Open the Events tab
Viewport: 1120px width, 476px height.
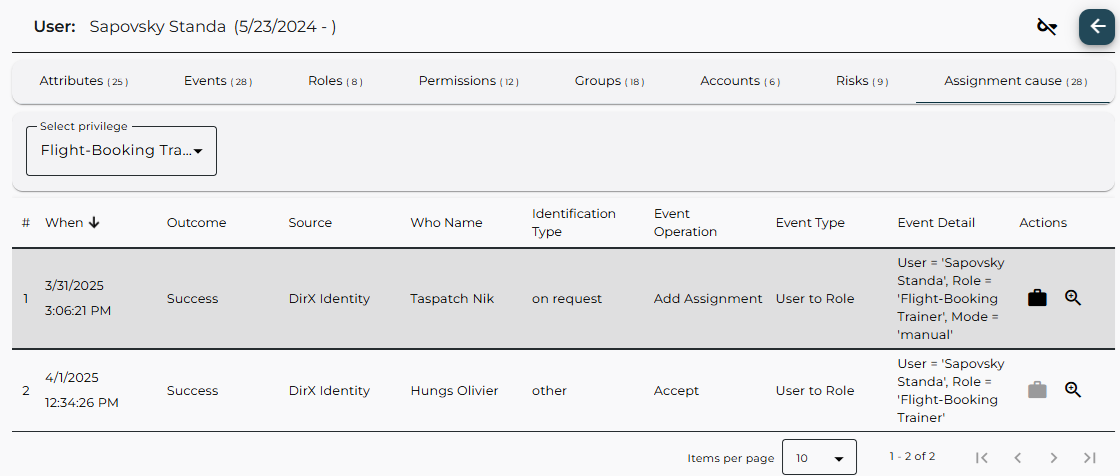coord(217,81)
